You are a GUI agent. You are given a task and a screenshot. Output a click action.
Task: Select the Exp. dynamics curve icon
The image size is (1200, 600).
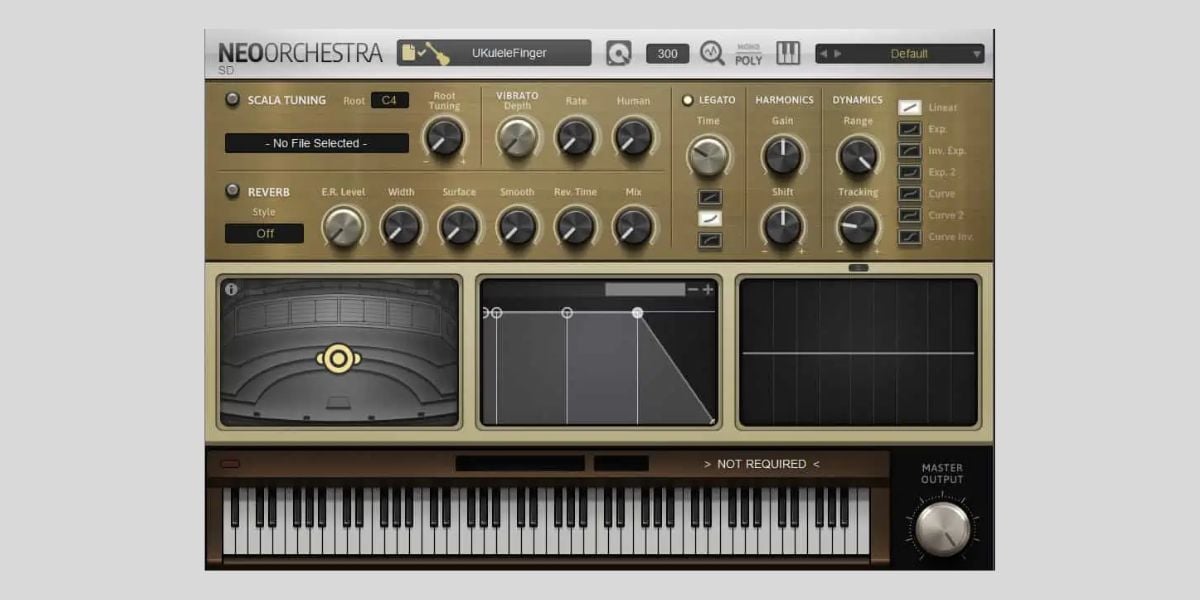pos(910,129)
